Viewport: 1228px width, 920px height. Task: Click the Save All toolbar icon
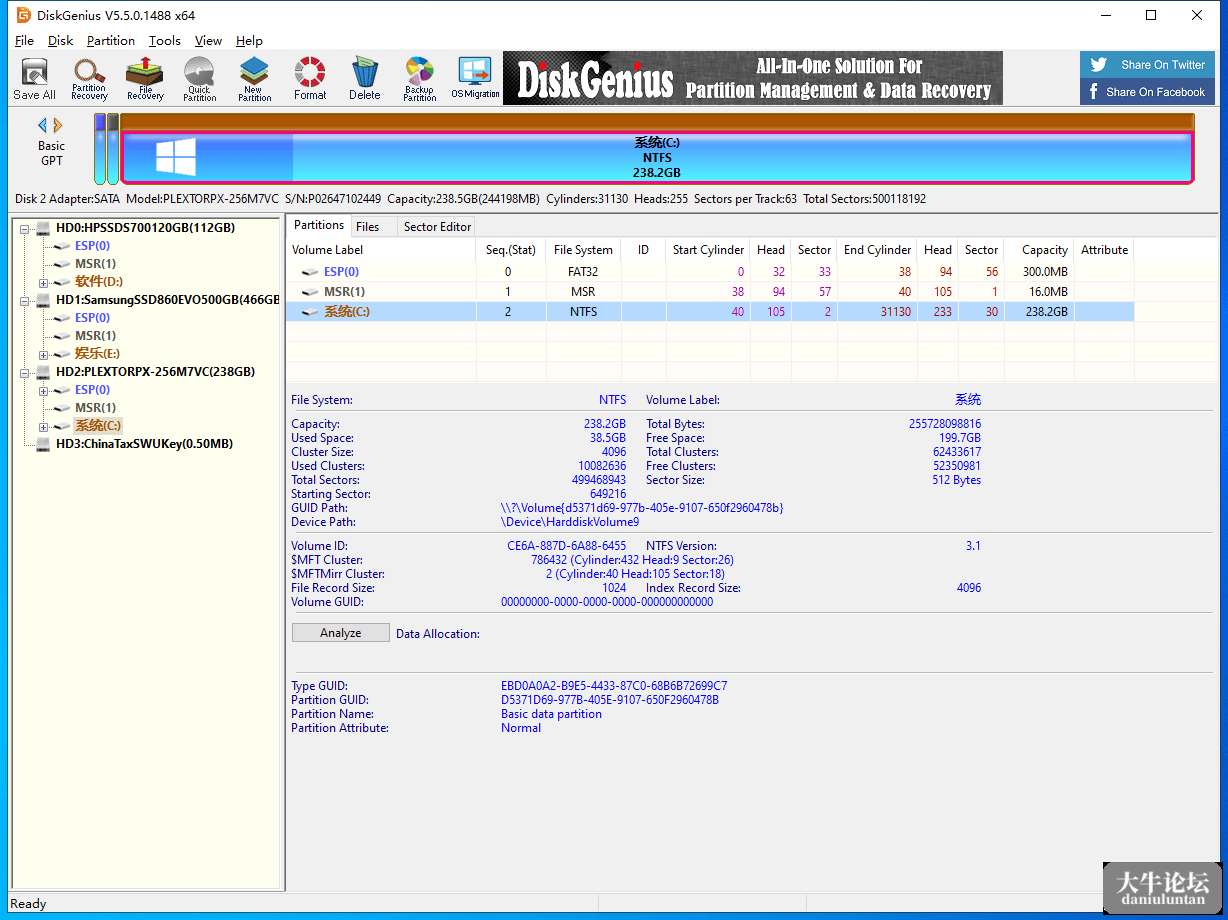tap(34, 79)
